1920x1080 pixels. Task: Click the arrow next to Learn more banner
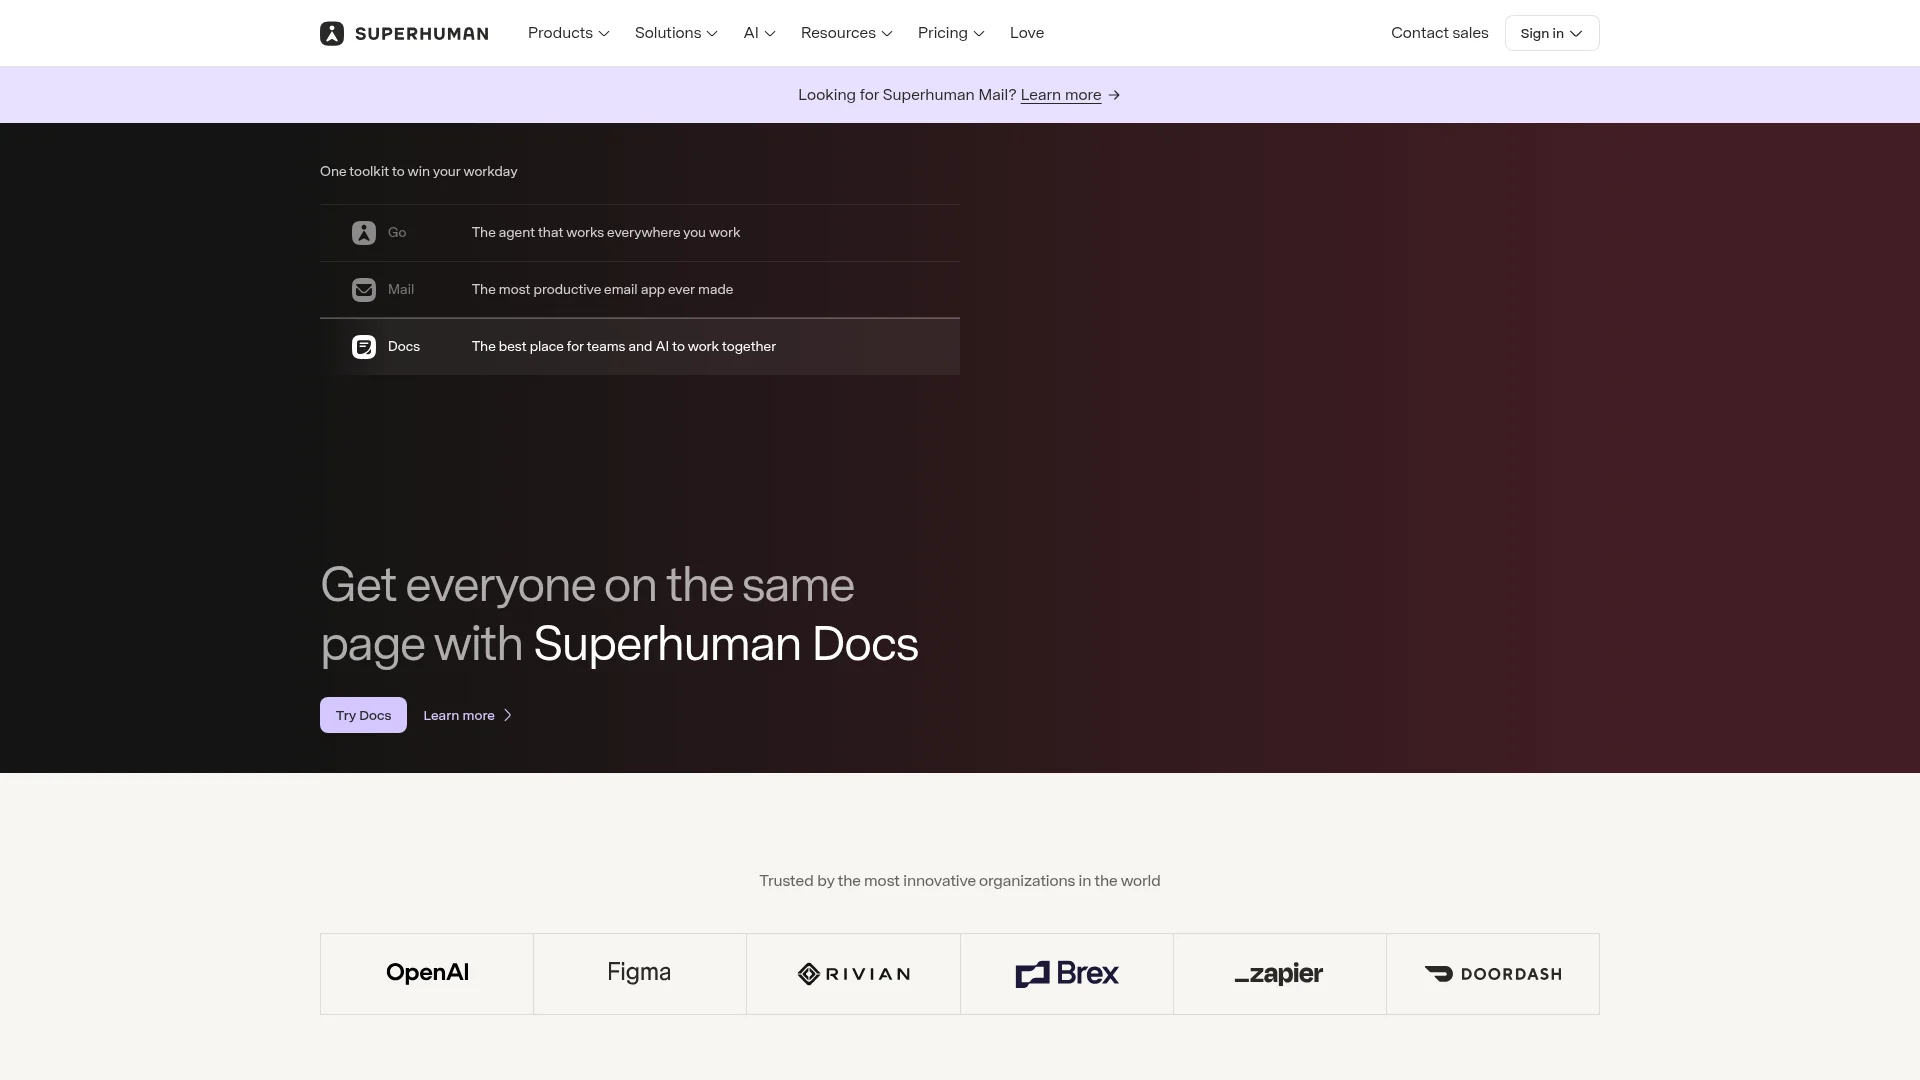(x=1114, y=95)
